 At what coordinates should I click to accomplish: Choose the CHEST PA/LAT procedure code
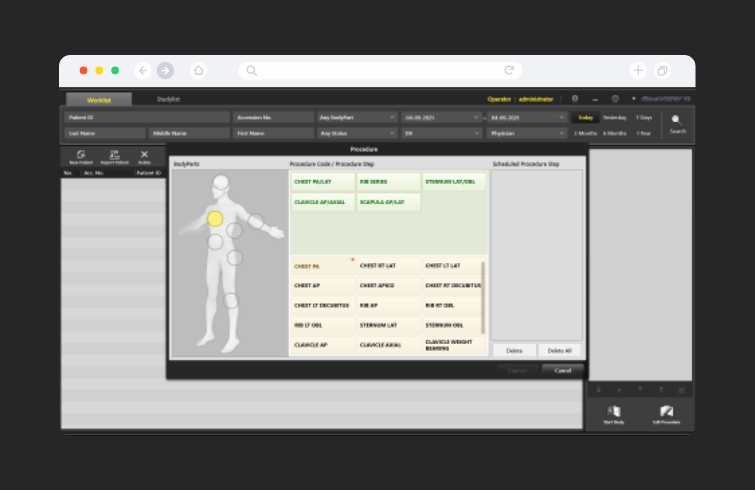[x=323, y=182]
